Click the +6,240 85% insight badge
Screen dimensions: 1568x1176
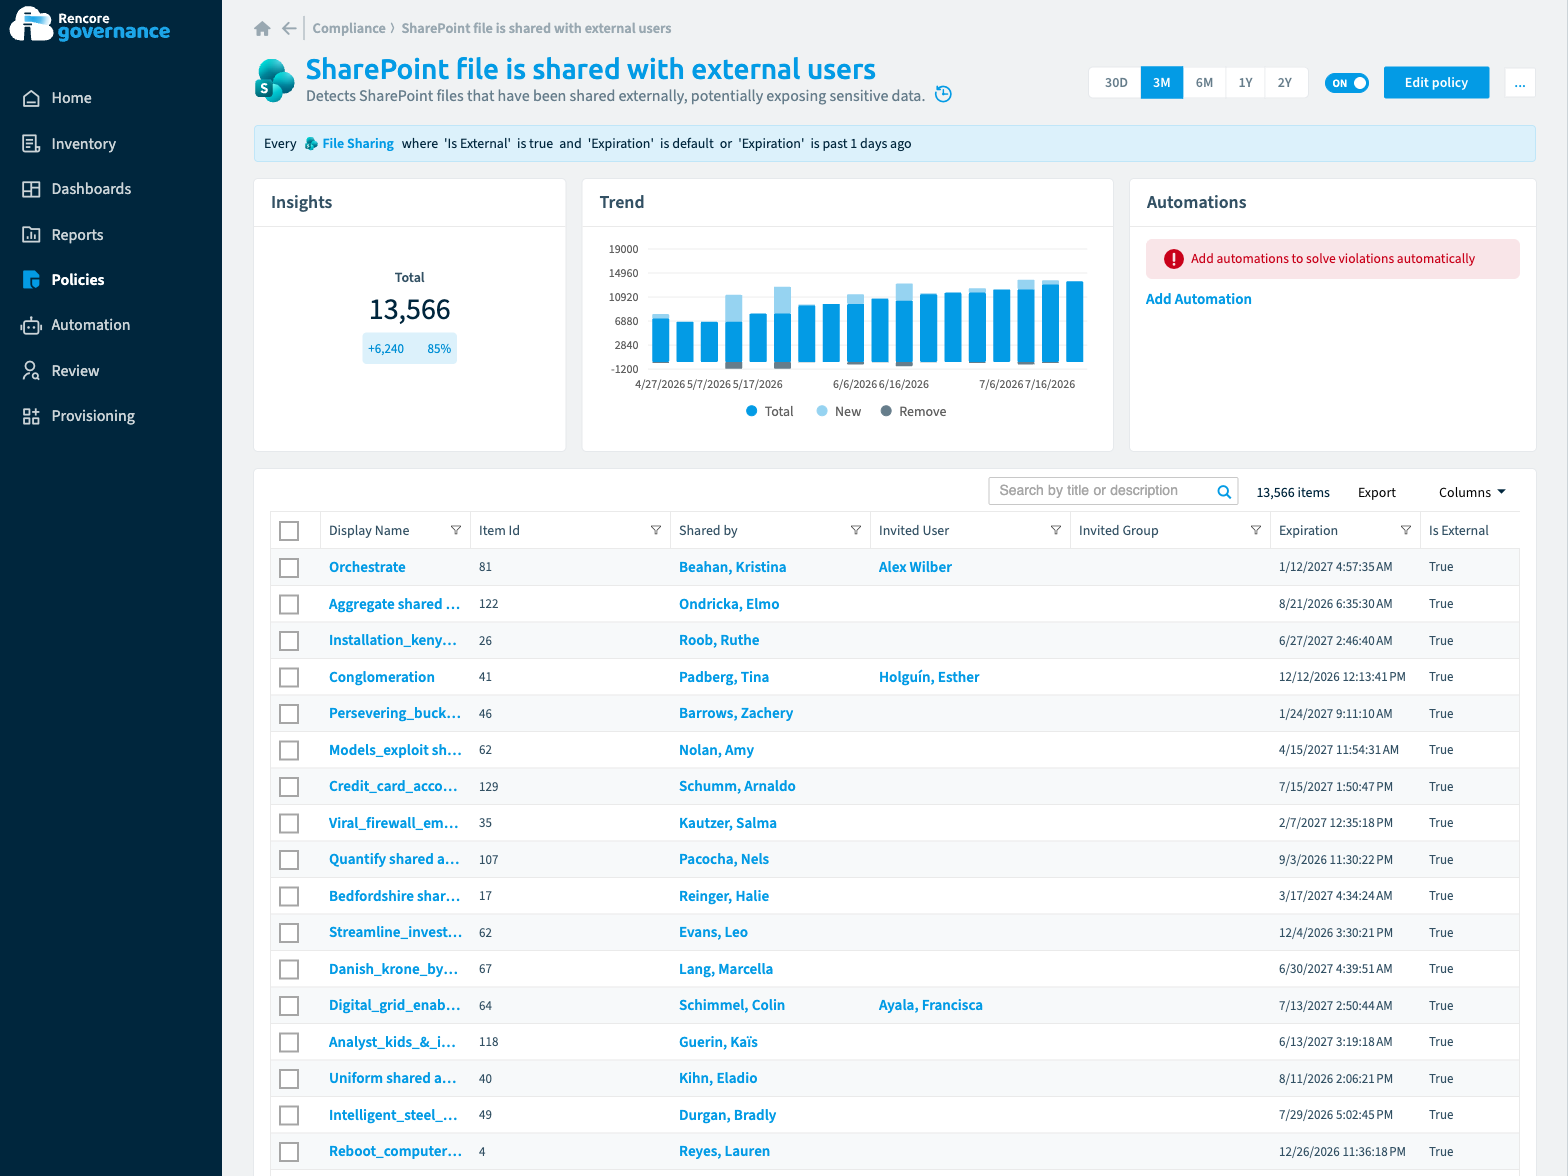[x=409, y=349]
